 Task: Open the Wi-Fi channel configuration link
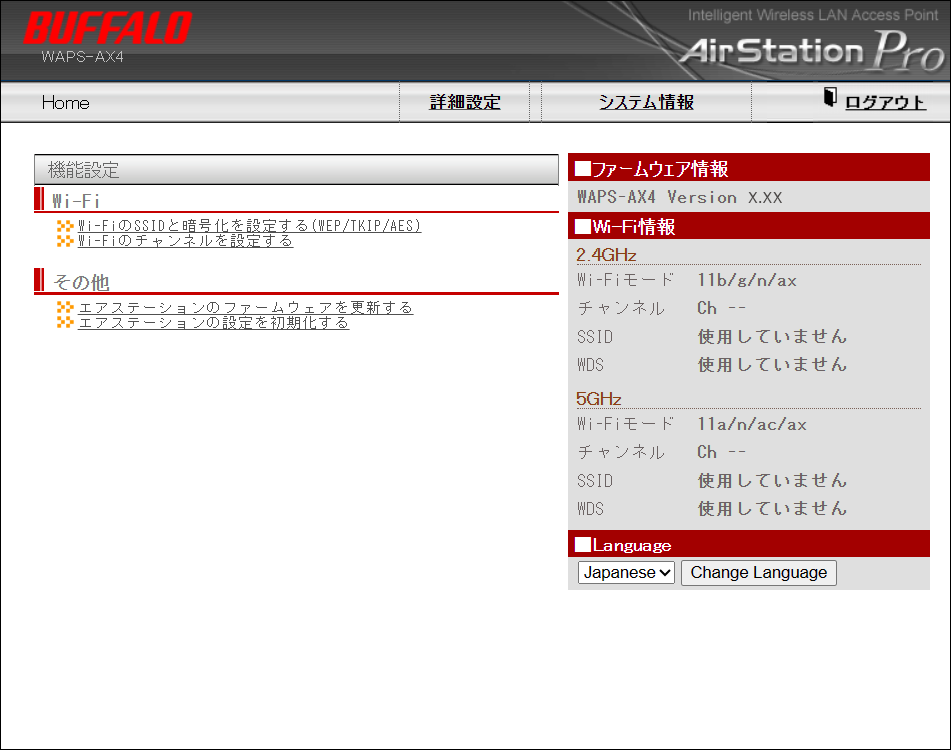coord(184,240)
